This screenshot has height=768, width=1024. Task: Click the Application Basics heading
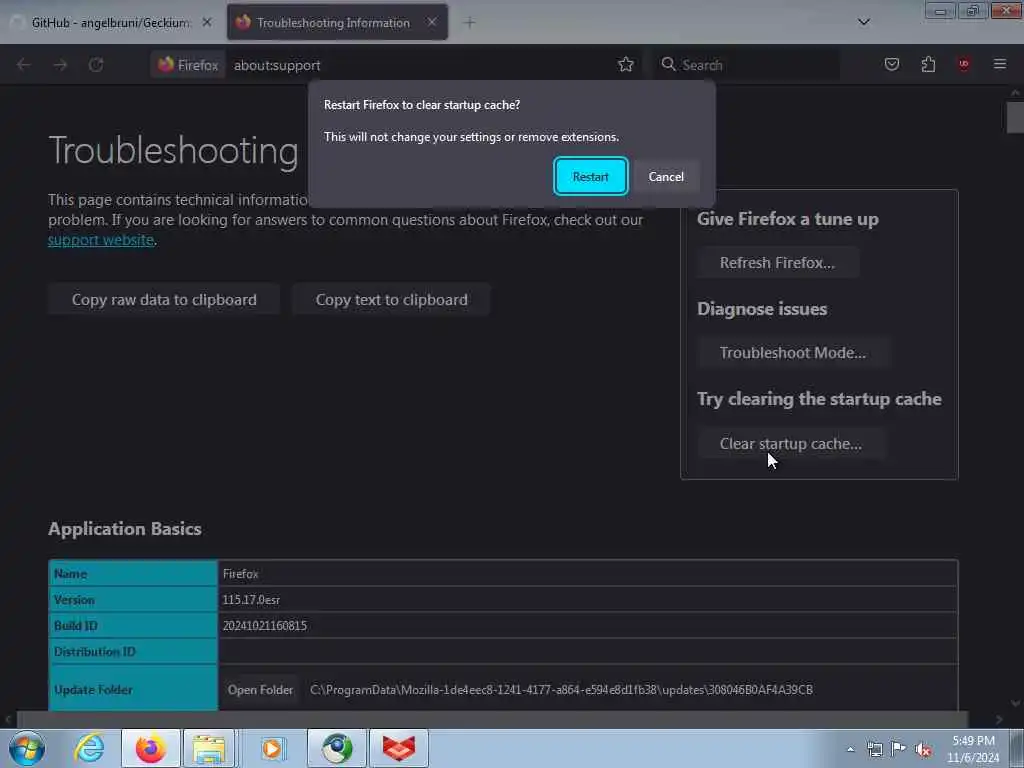125,529
